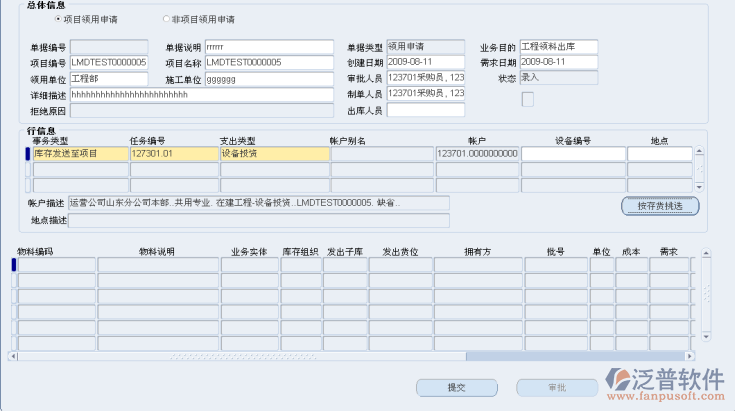This screenshot has width=735, height=412.
Task: Click the first-row 发出货位 cell
Action: point(401,264)
